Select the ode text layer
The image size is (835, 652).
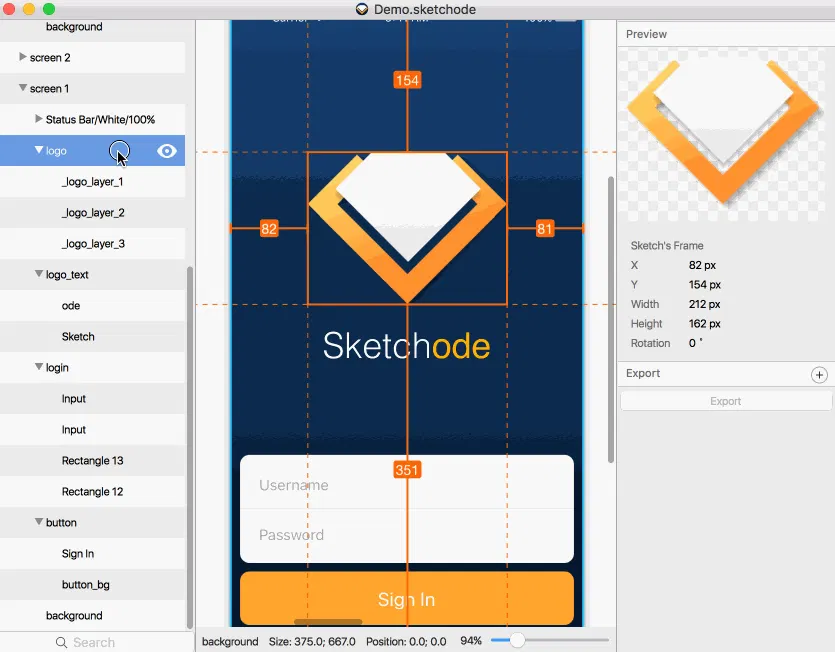click(93, 306)
